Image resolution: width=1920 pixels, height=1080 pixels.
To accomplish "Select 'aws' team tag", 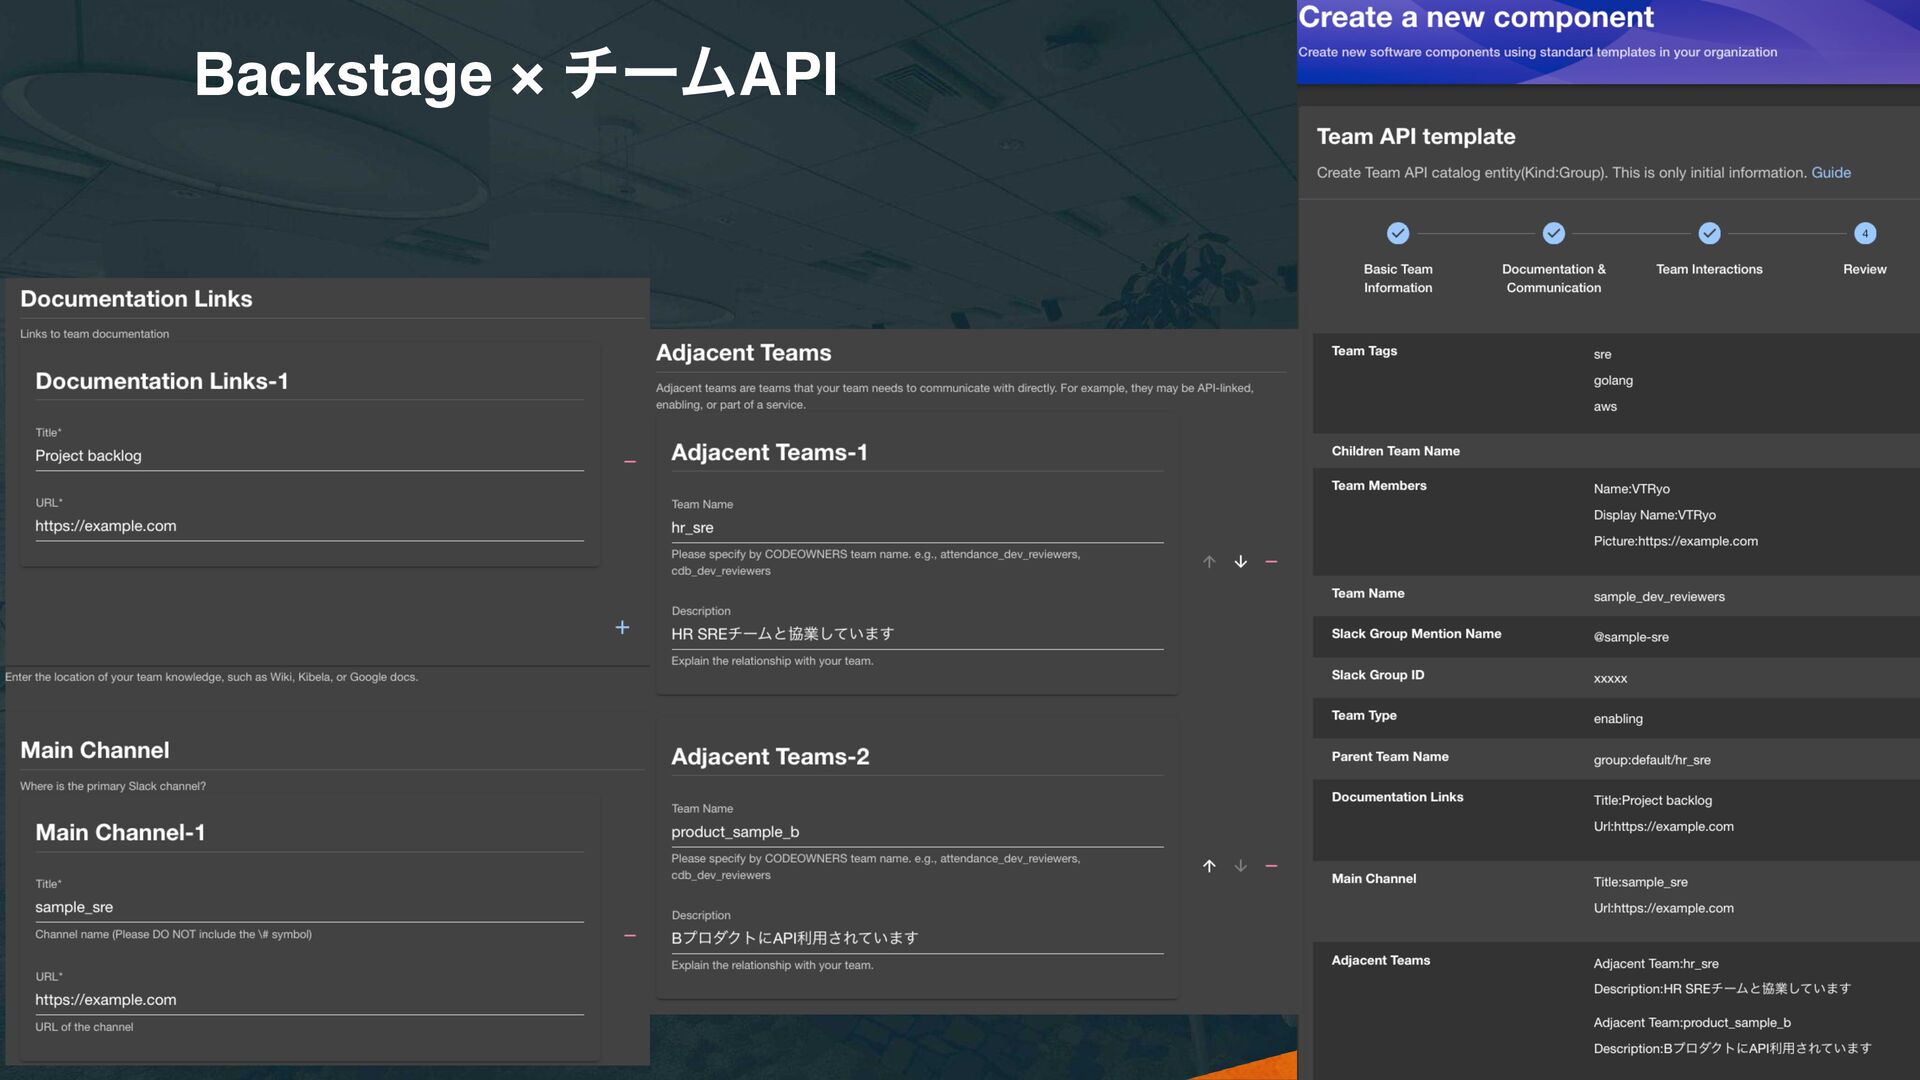I will coord(1604,407).
